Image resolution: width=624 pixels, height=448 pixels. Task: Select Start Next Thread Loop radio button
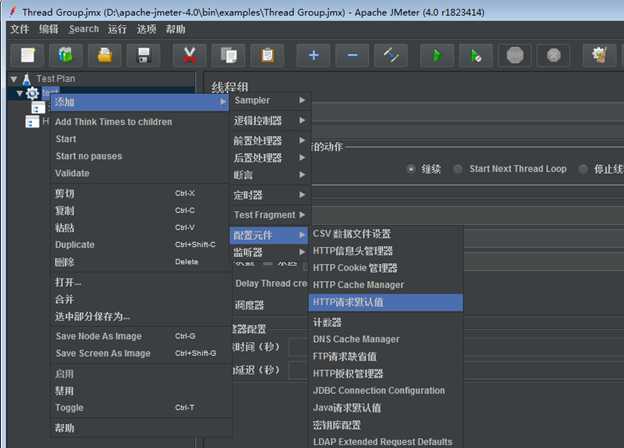tap(458, 169)
